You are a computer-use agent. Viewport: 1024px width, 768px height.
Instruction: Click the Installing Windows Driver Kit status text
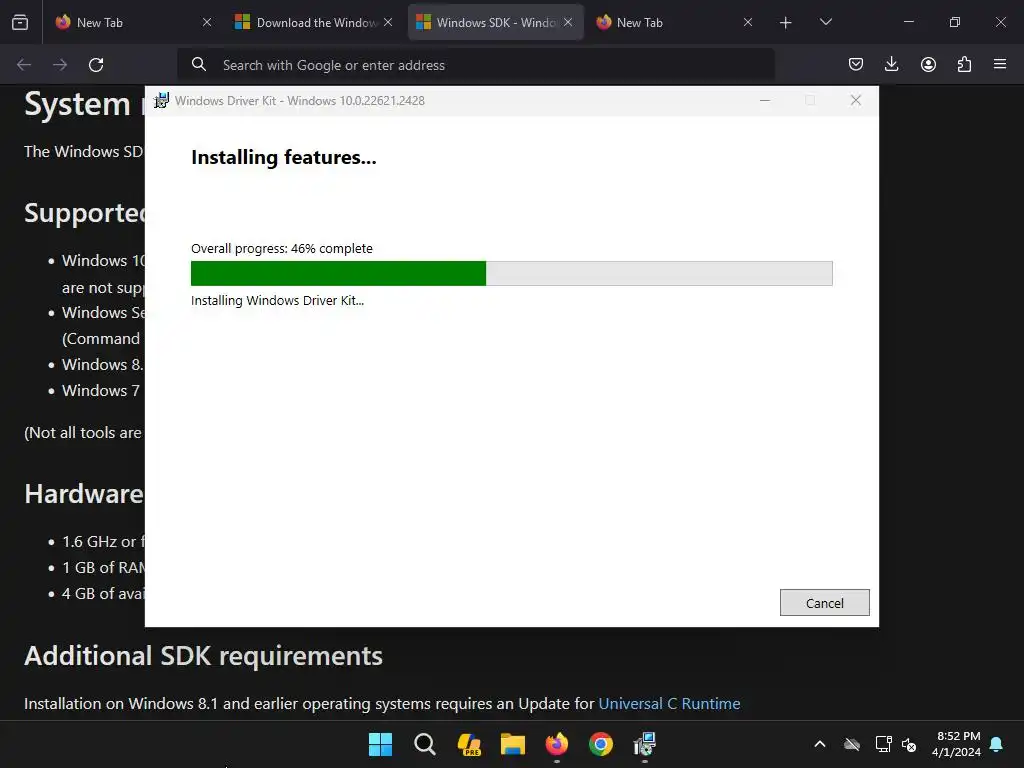point(277,300)
